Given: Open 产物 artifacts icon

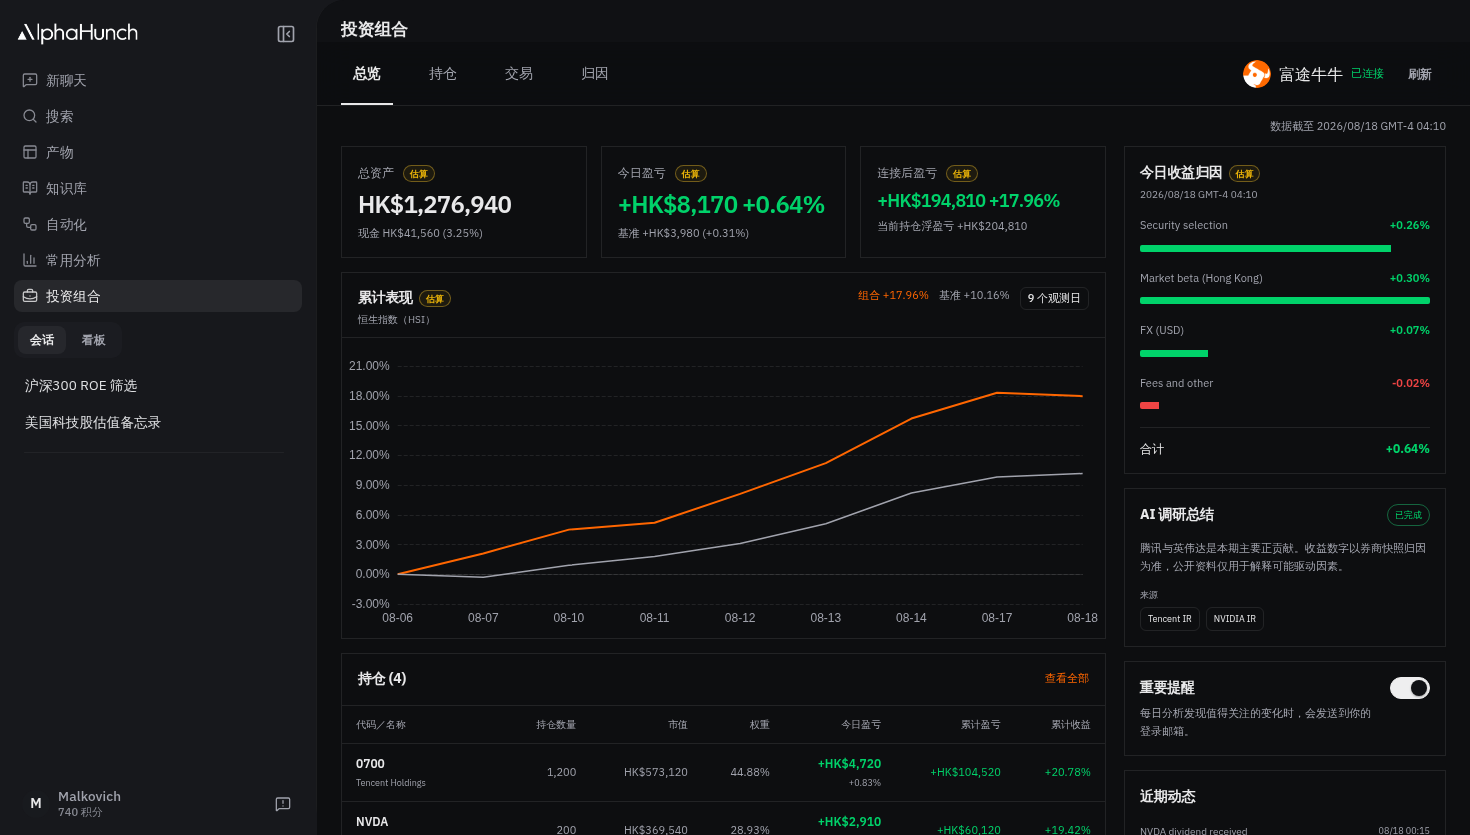Looking at the screenshot, I should (x=30, y=152).
